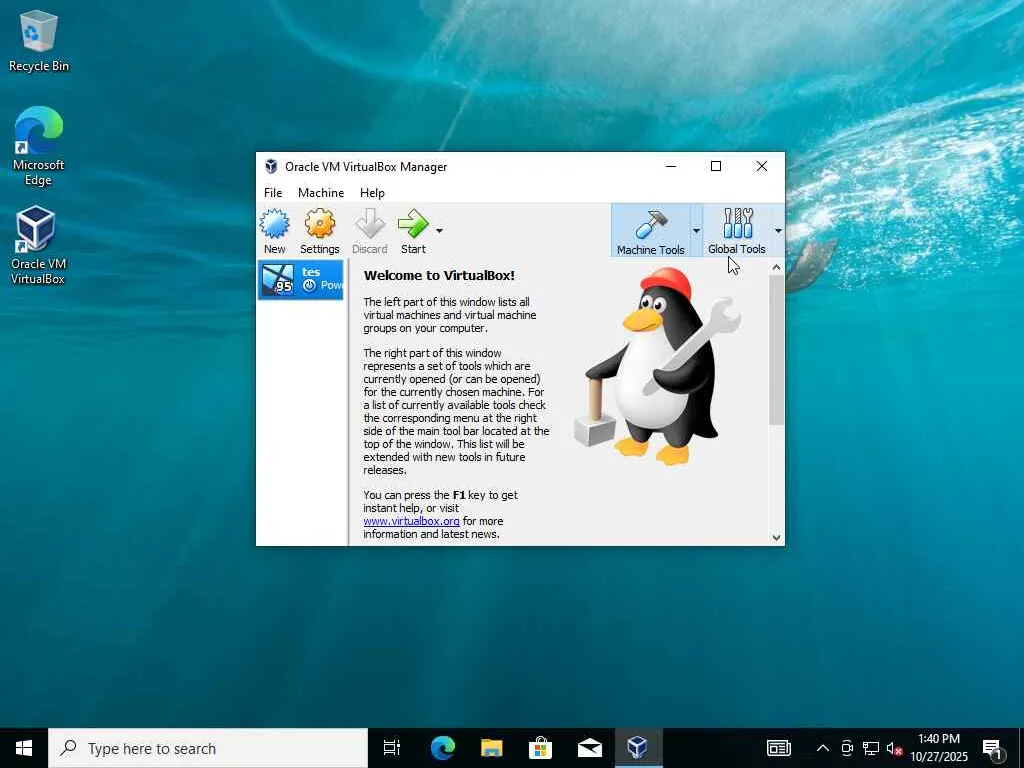Image resolution: width=1024 pixels, height=768 pixels.
Task: Open the Windows Start menu
Action: point(24,748)
